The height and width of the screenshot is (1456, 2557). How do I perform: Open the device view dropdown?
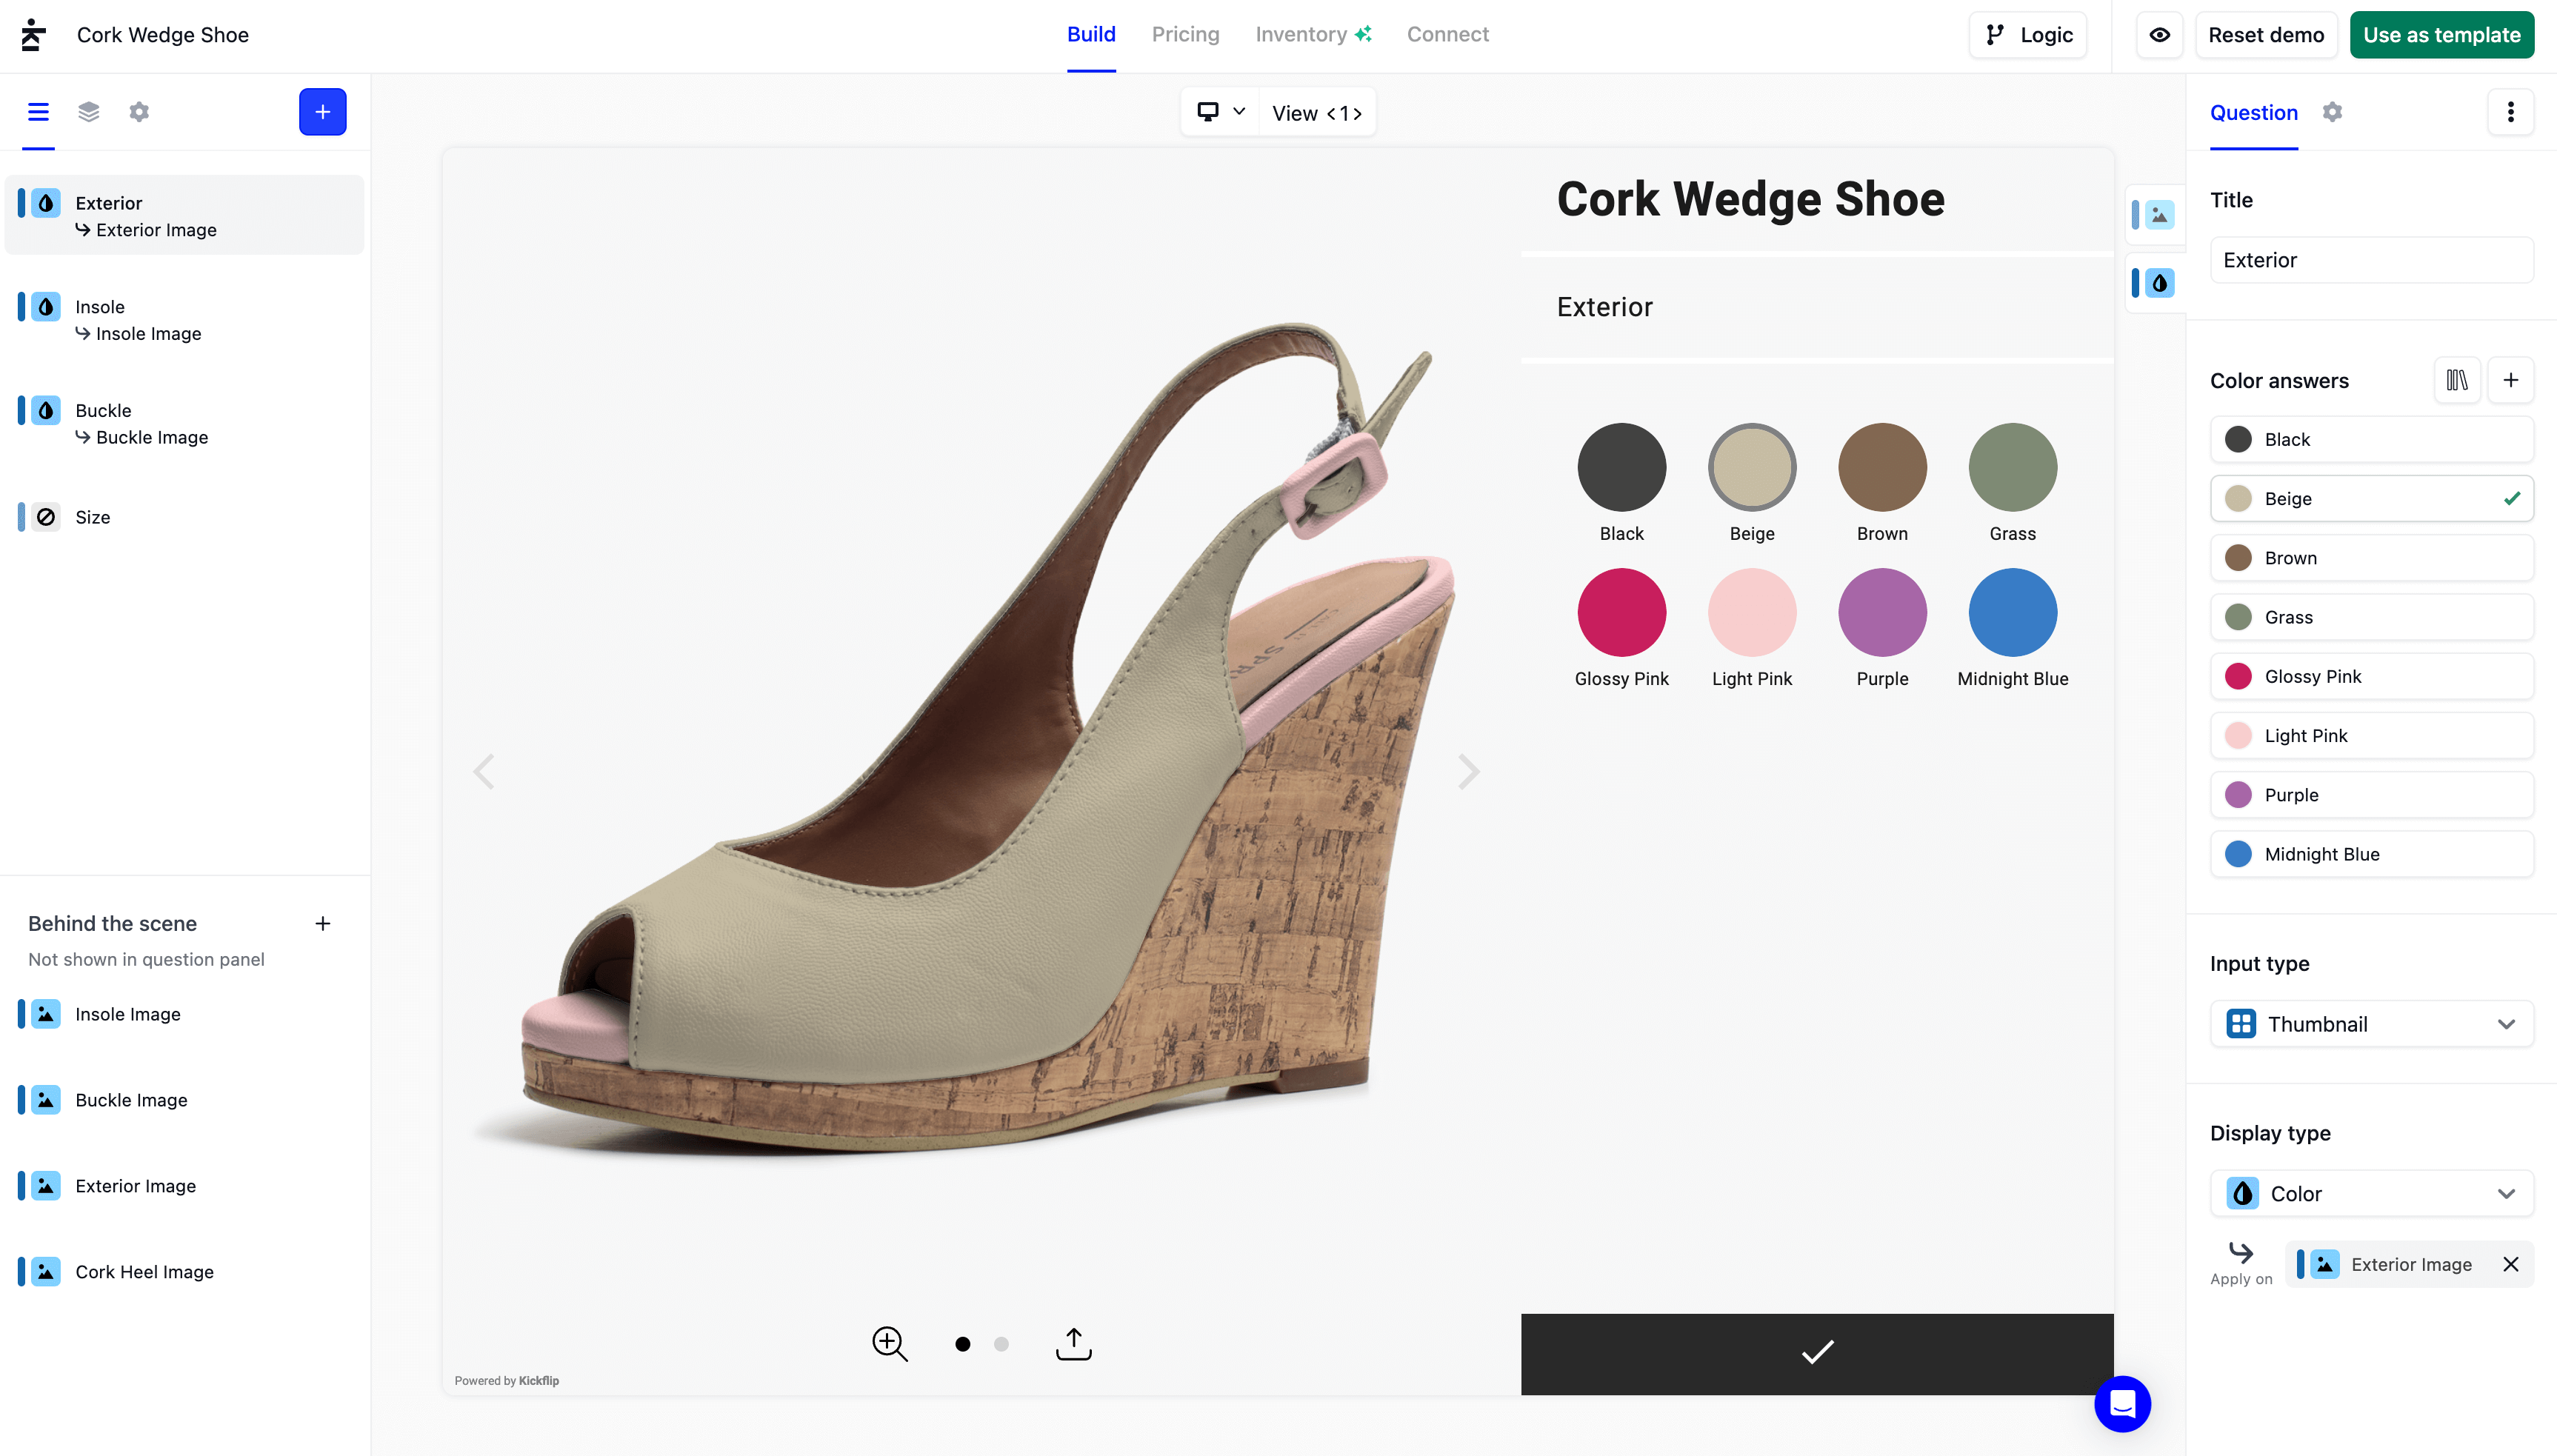pos(1220,112)
